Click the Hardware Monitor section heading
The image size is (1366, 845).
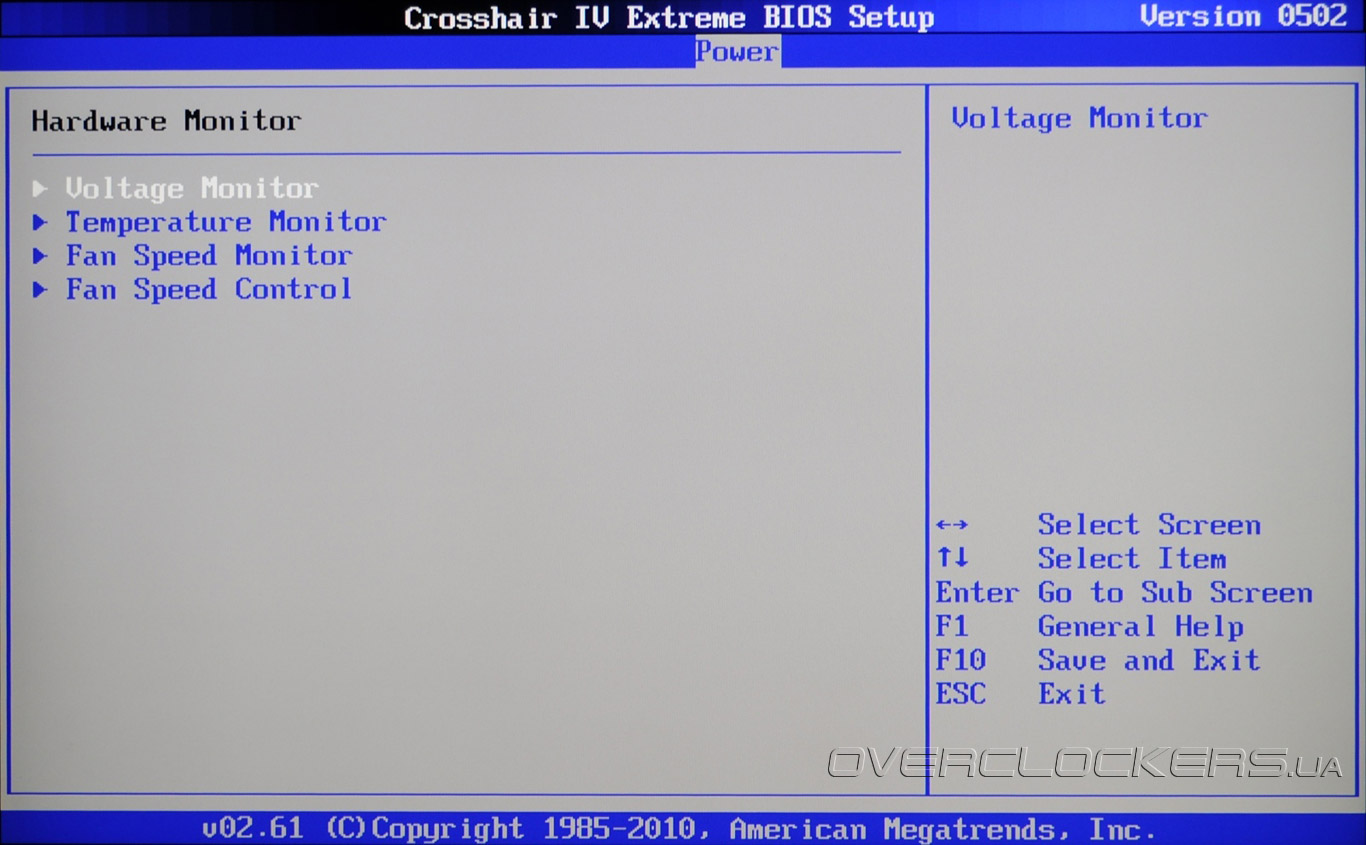point(166,121)
